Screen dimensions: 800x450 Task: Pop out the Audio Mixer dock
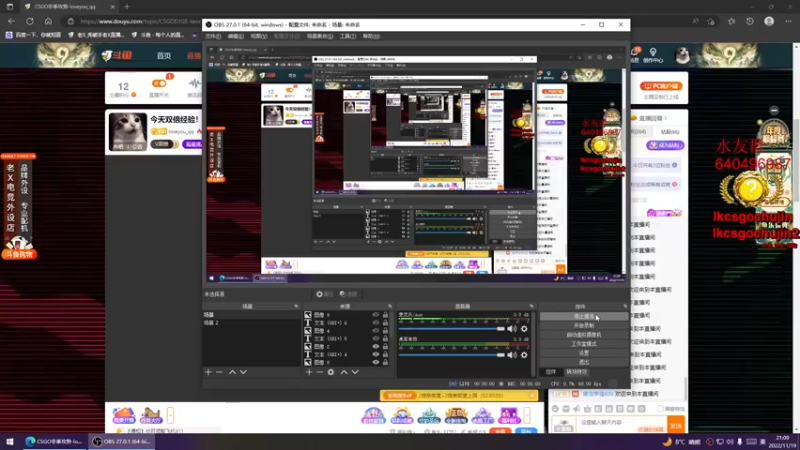[x=531, y=306]
